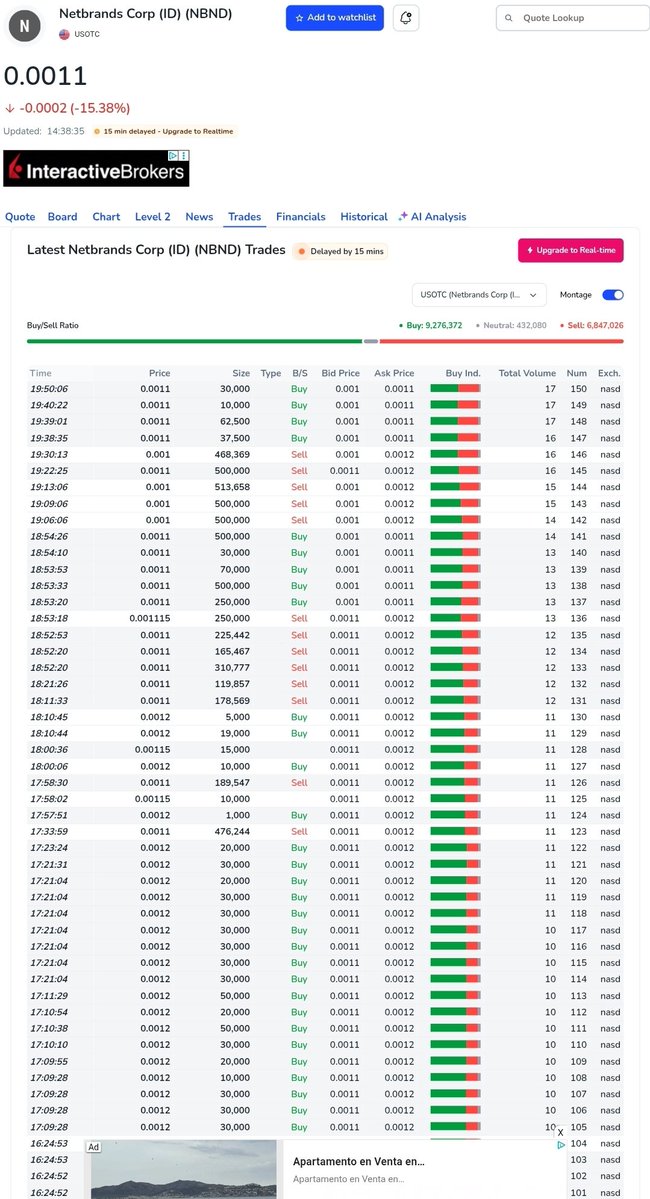The height and width of the screenshot is (1199, 650).
Task: Click the last price 0.0011 heading
Action: pos(45,76)
